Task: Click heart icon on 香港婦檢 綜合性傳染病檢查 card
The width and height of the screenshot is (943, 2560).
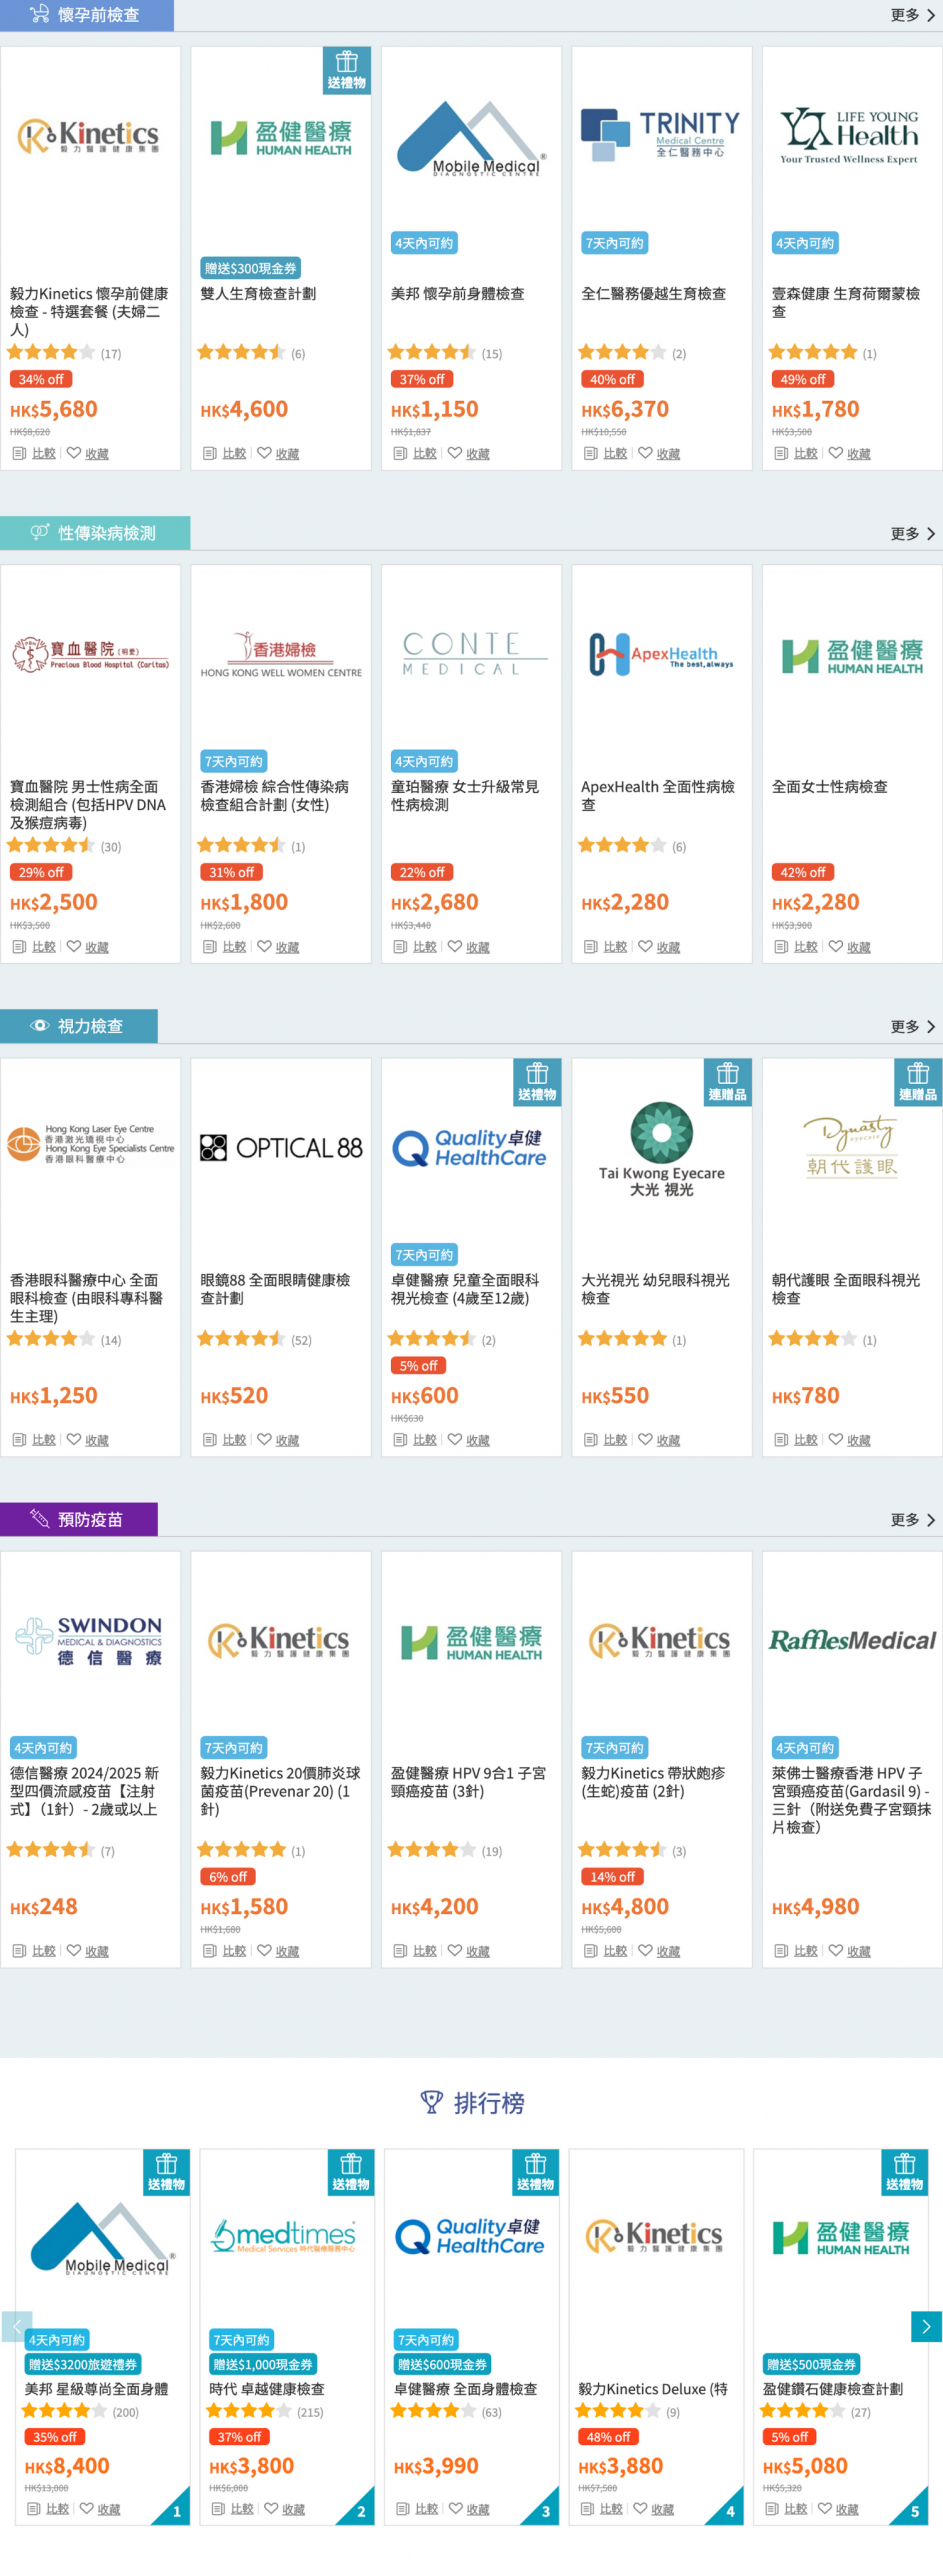Action: (264, 945)
